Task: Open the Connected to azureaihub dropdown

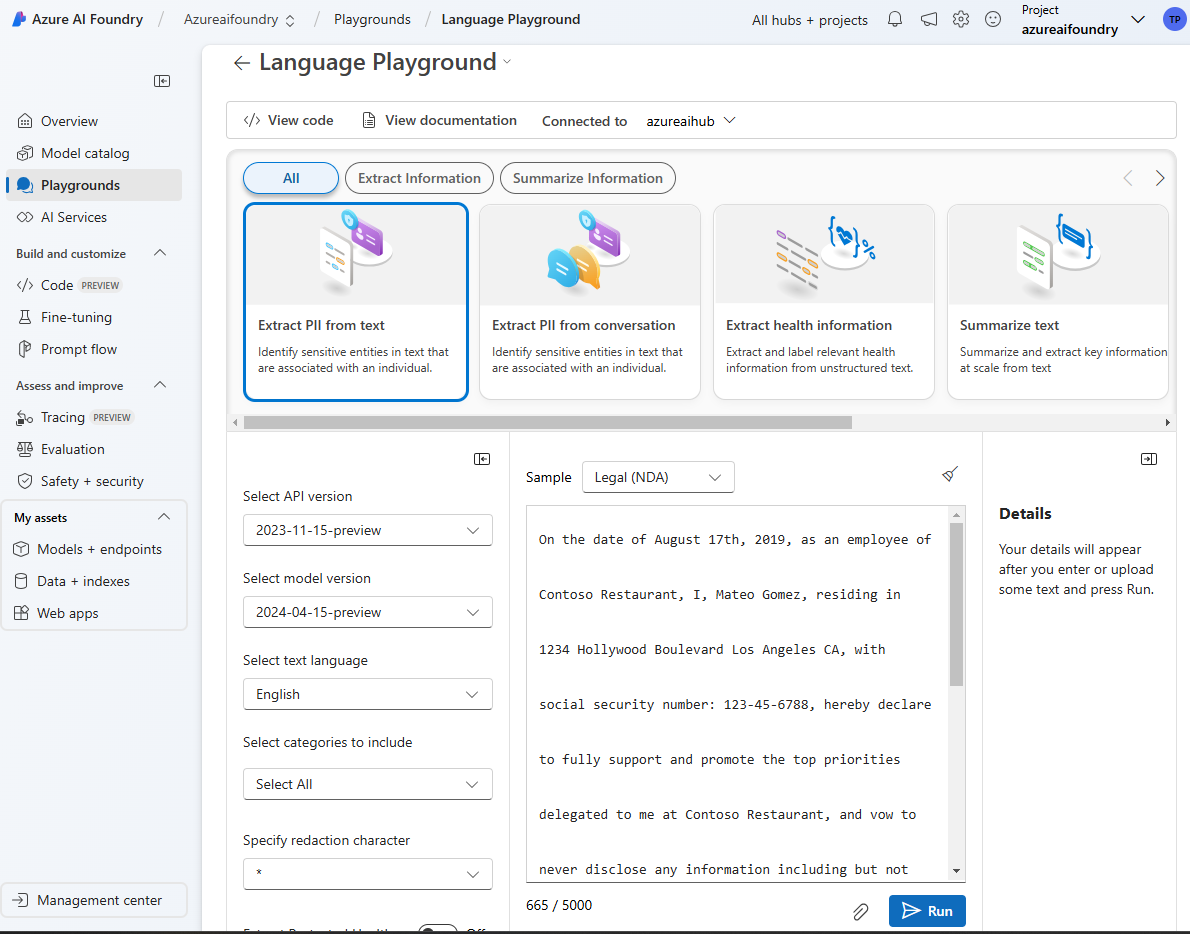Action: coord(691,121)
